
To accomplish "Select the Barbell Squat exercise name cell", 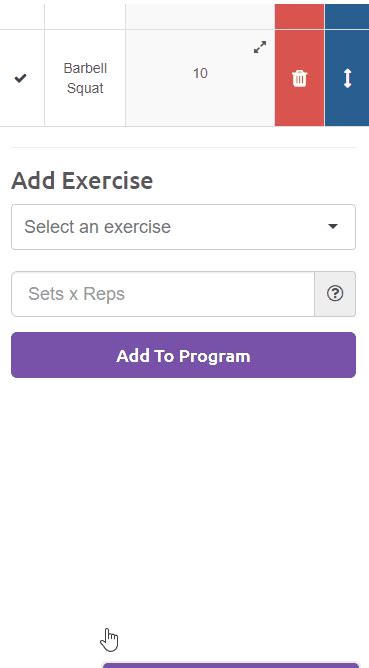I will [x=85, y=78].
